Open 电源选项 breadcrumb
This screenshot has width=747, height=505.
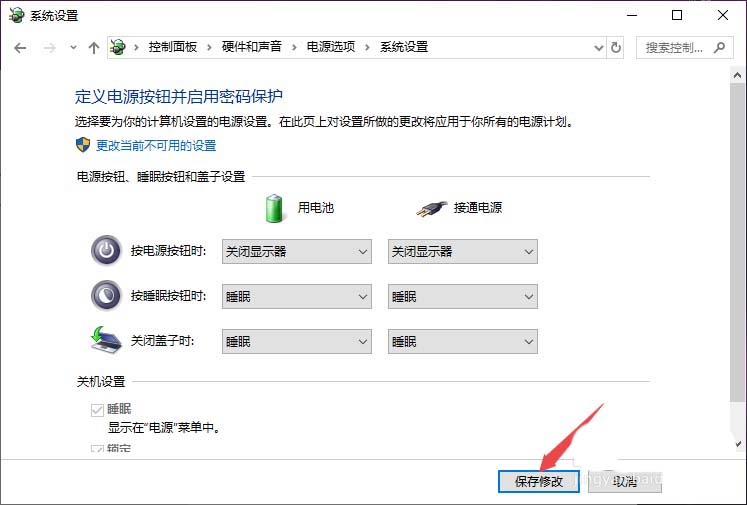pos(331,47)
